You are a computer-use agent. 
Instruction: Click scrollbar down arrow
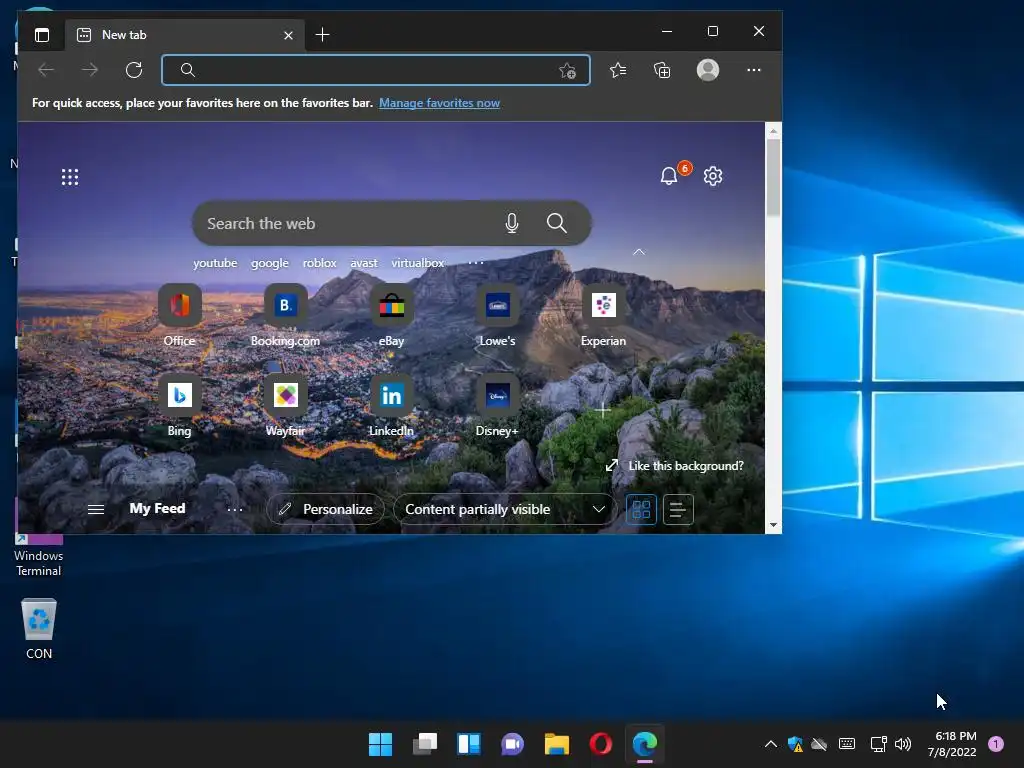(x=773, y=525)
